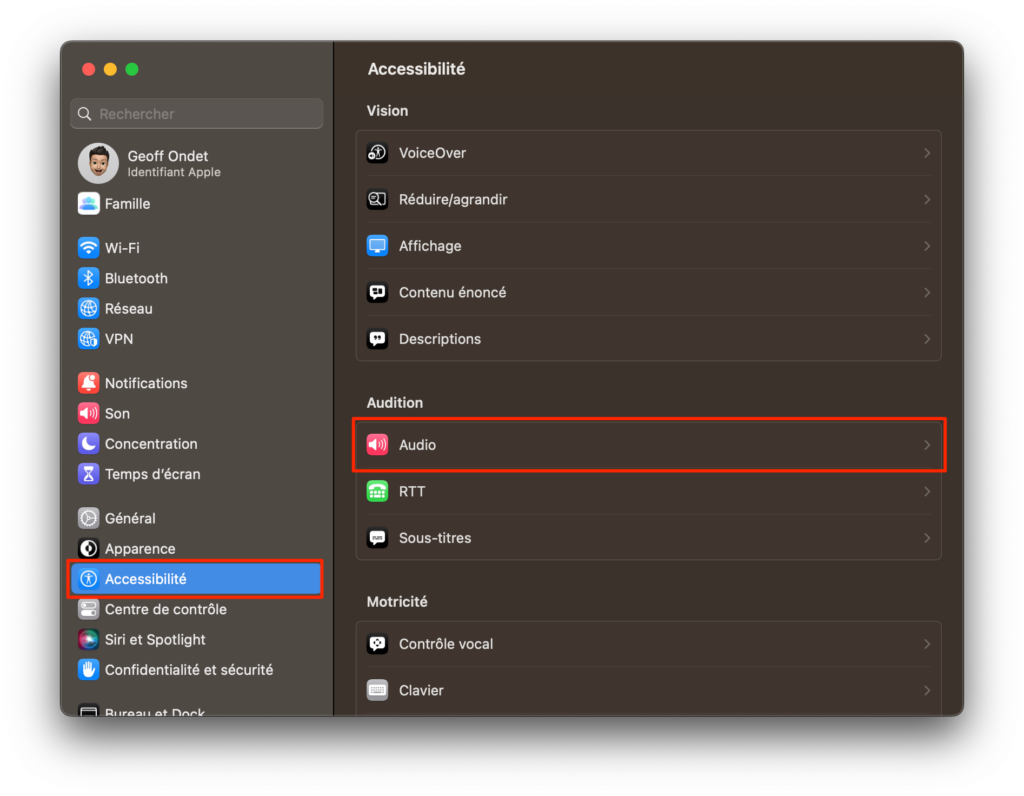
Task: Click the pink Audio speaker icon
Action: [x=377, y=445]
